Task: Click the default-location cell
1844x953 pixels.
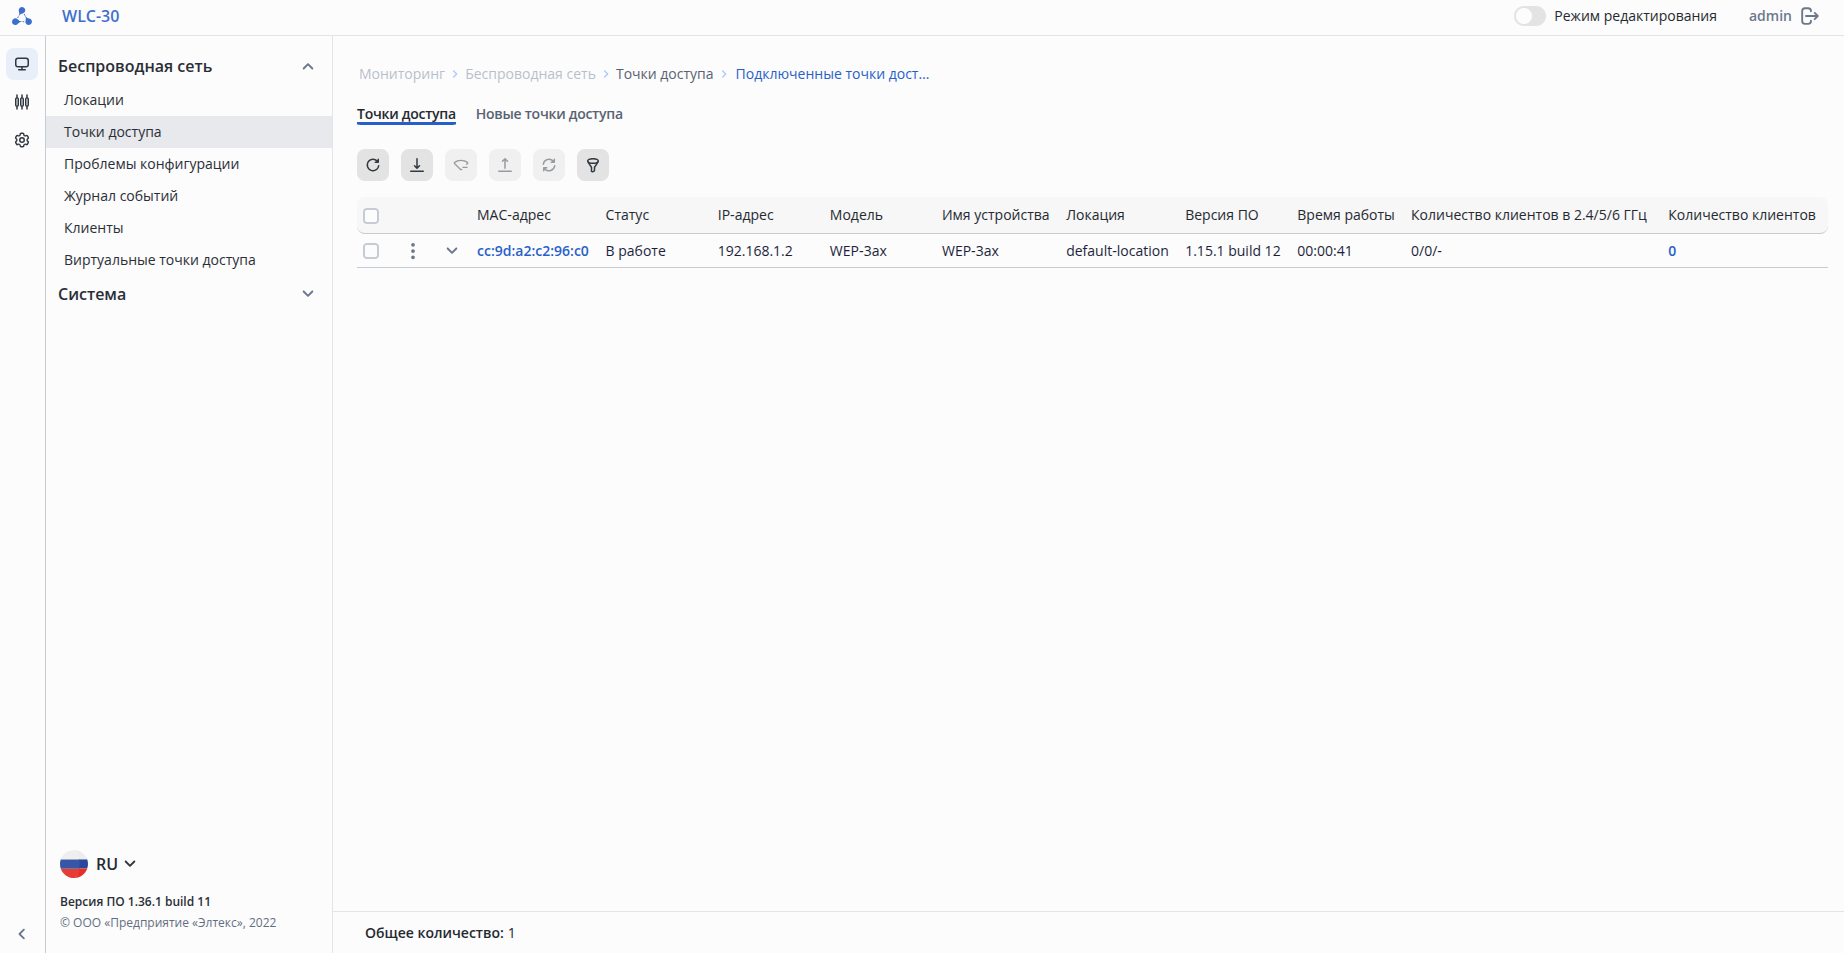Action: coord(1117,251)
